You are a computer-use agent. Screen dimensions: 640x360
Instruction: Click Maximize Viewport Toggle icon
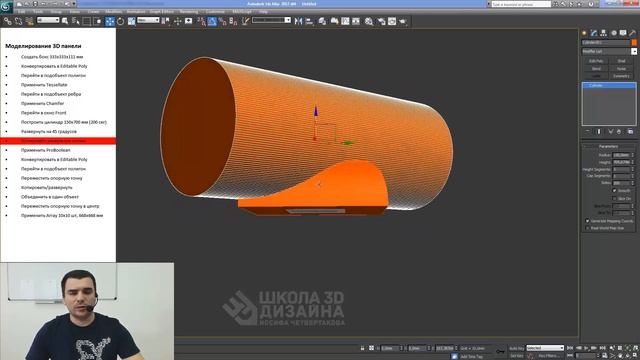click(635, 356)
